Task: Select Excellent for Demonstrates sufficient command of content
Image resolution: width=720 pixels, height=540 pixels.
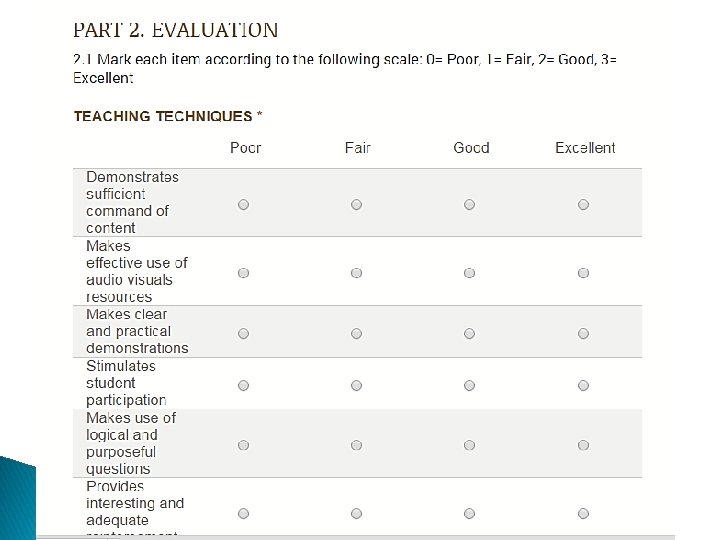Action: 583,204
